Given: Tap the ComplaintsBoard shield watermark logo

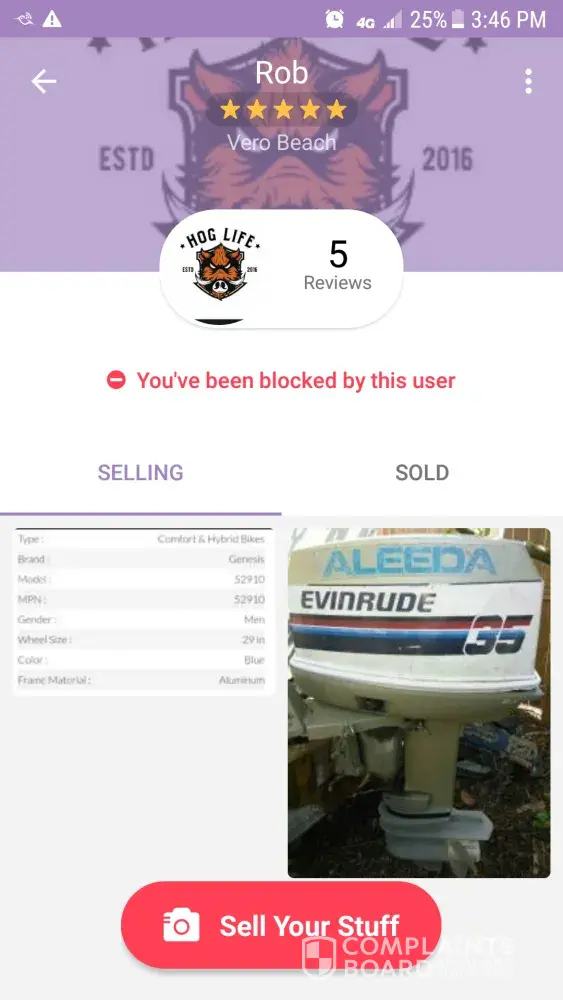Looking at the screenshot, I should [x=319, y=957].
